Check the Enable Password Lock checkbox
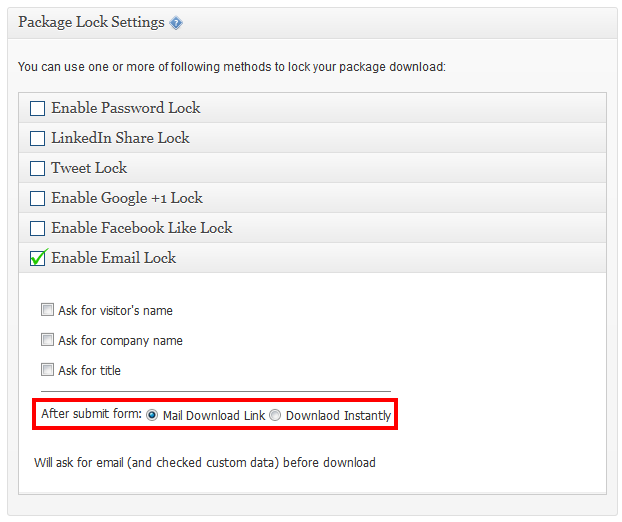The height and width of the screenshot is (522, 622). click(x=37, y=108)
